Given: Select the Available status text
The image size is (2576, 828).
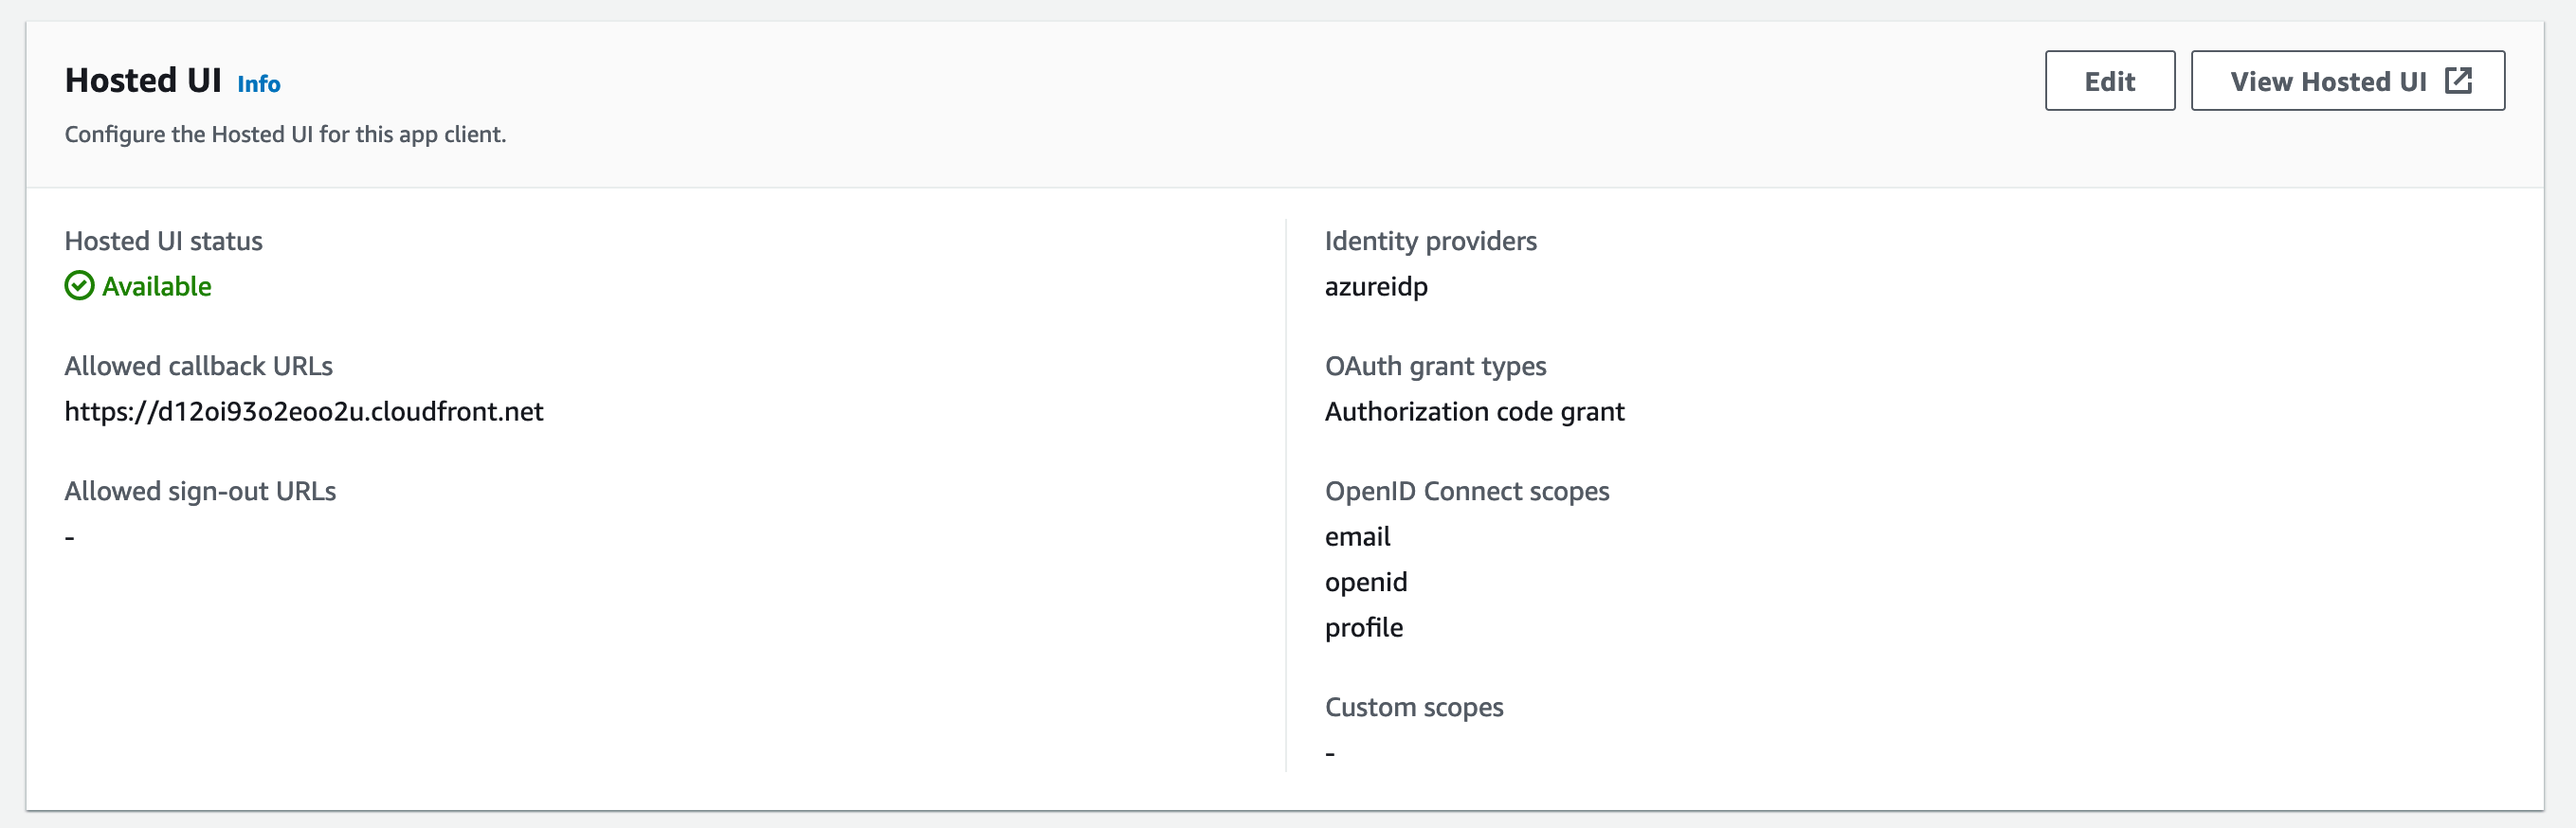Looking at the screenshot, I should point(157,287).
